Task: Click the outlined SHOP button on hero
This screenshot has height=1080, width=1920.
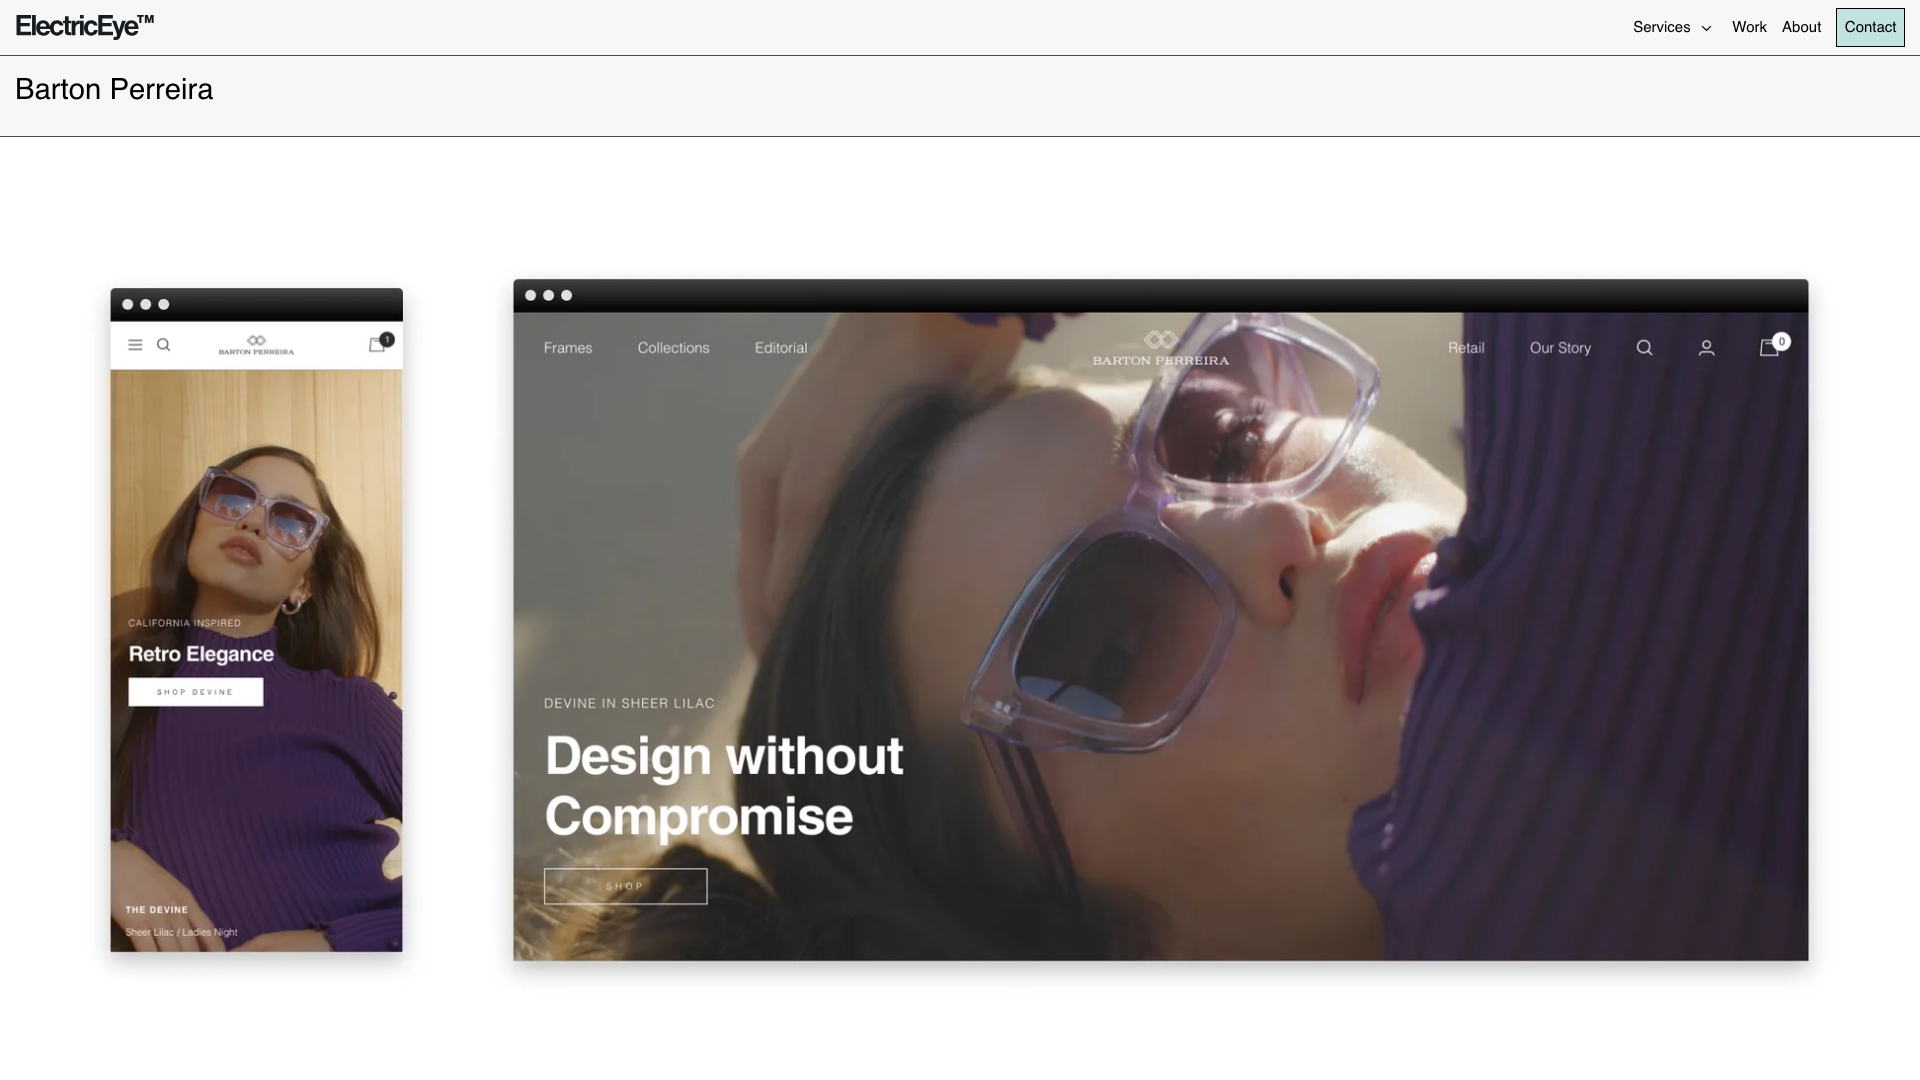Action: click(x=625, y=886)
